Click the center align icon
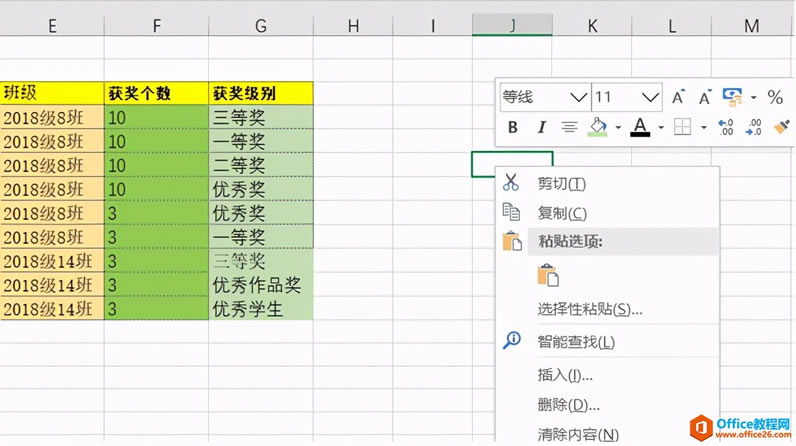The height and width of the screenshot is (446, 796). point(569,127)
